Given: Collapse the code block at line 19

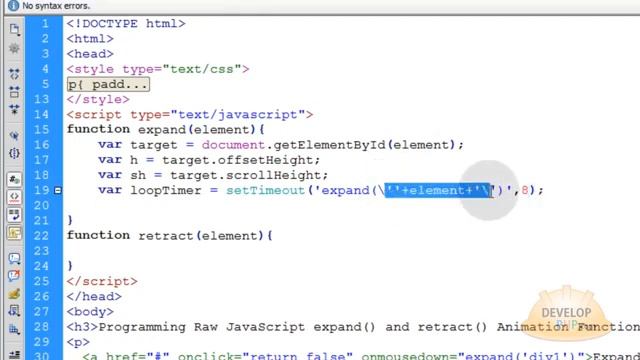Looking at the screenshot, I should point(58,190).
